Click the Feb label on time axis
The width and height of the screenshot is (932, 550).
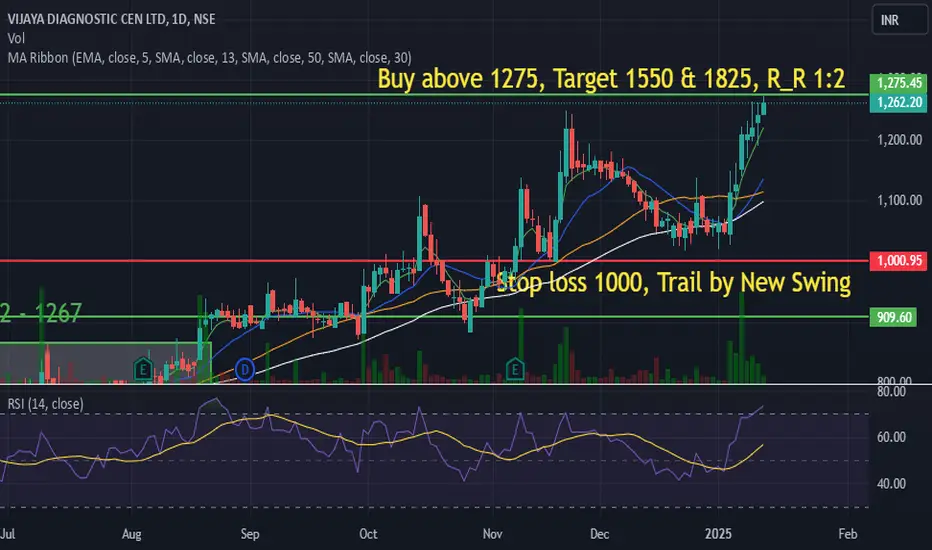click(x=848, y=534)
